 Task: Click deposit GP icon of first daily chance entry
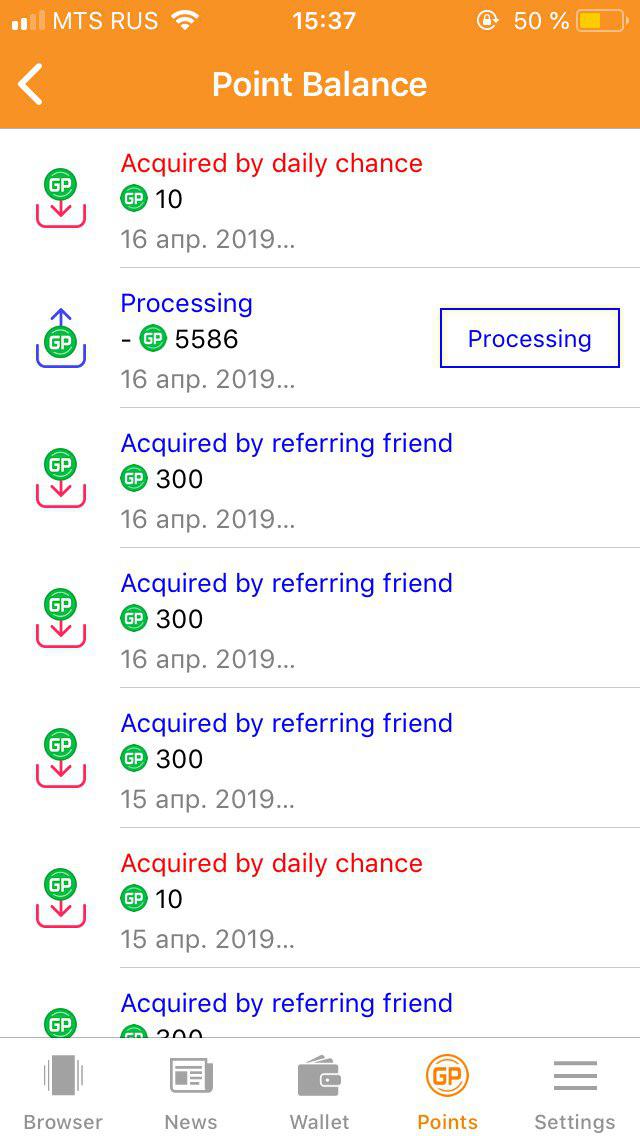pos(61,198)
